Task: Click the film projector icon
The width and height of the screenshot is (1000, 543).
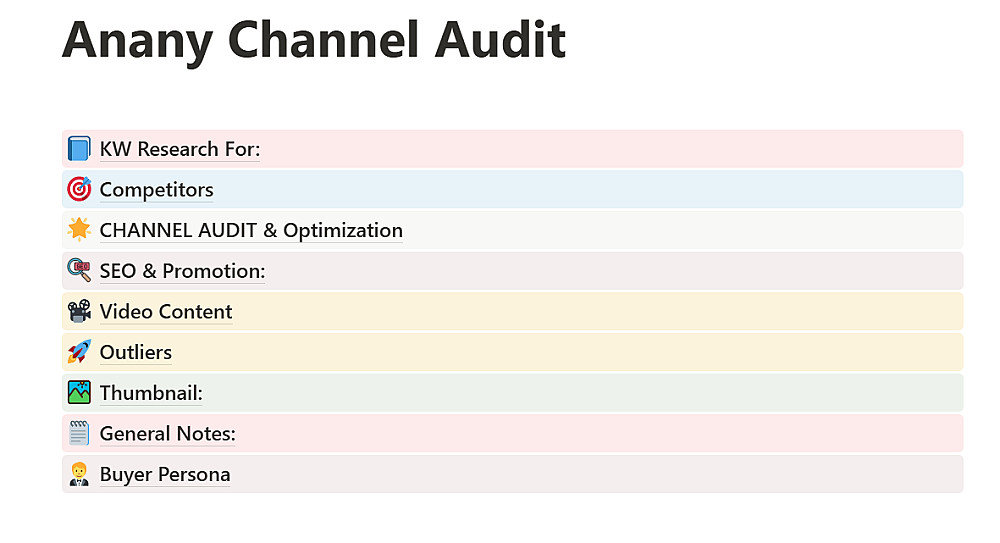Action: click(x=79, y=312)
